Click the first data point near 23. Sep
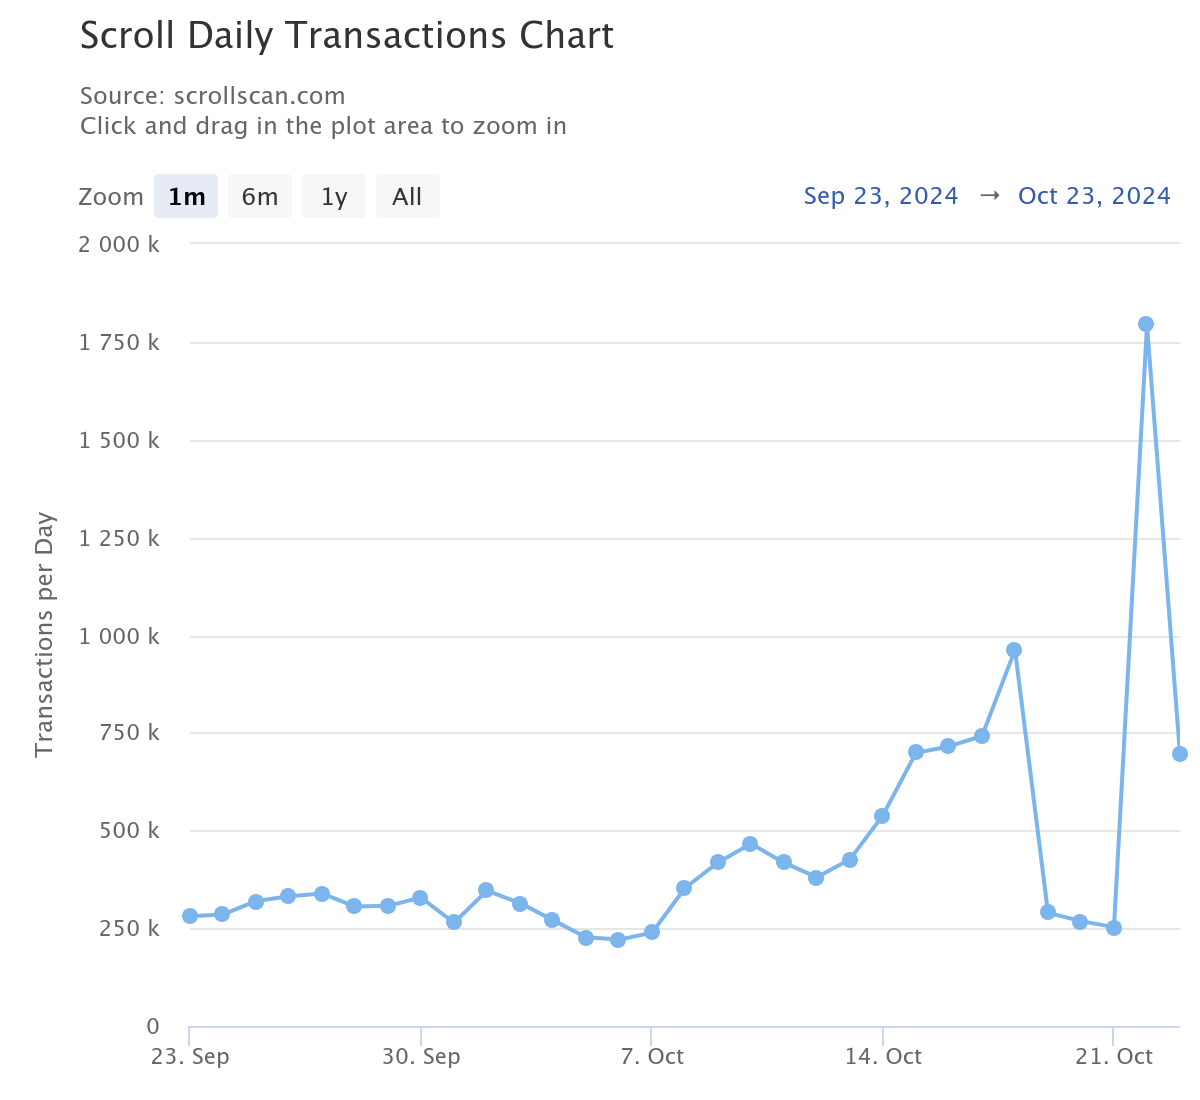The image size is (1200, 1100). [x=188, y=915]
